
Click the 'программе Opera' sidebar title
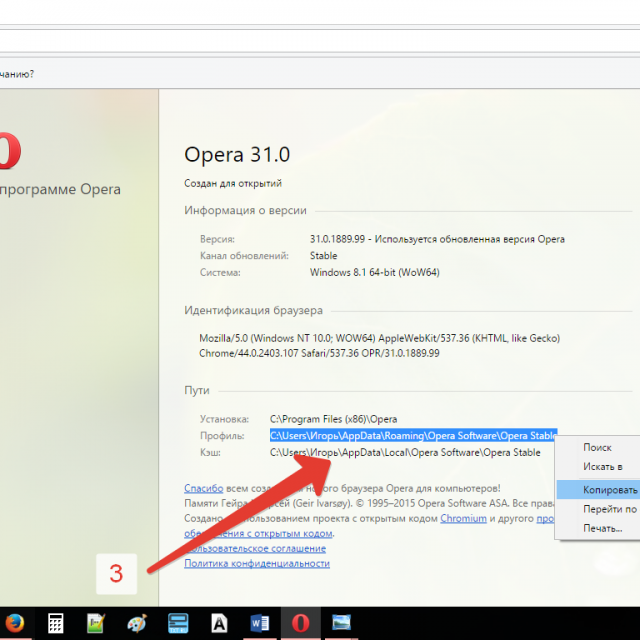60,189
